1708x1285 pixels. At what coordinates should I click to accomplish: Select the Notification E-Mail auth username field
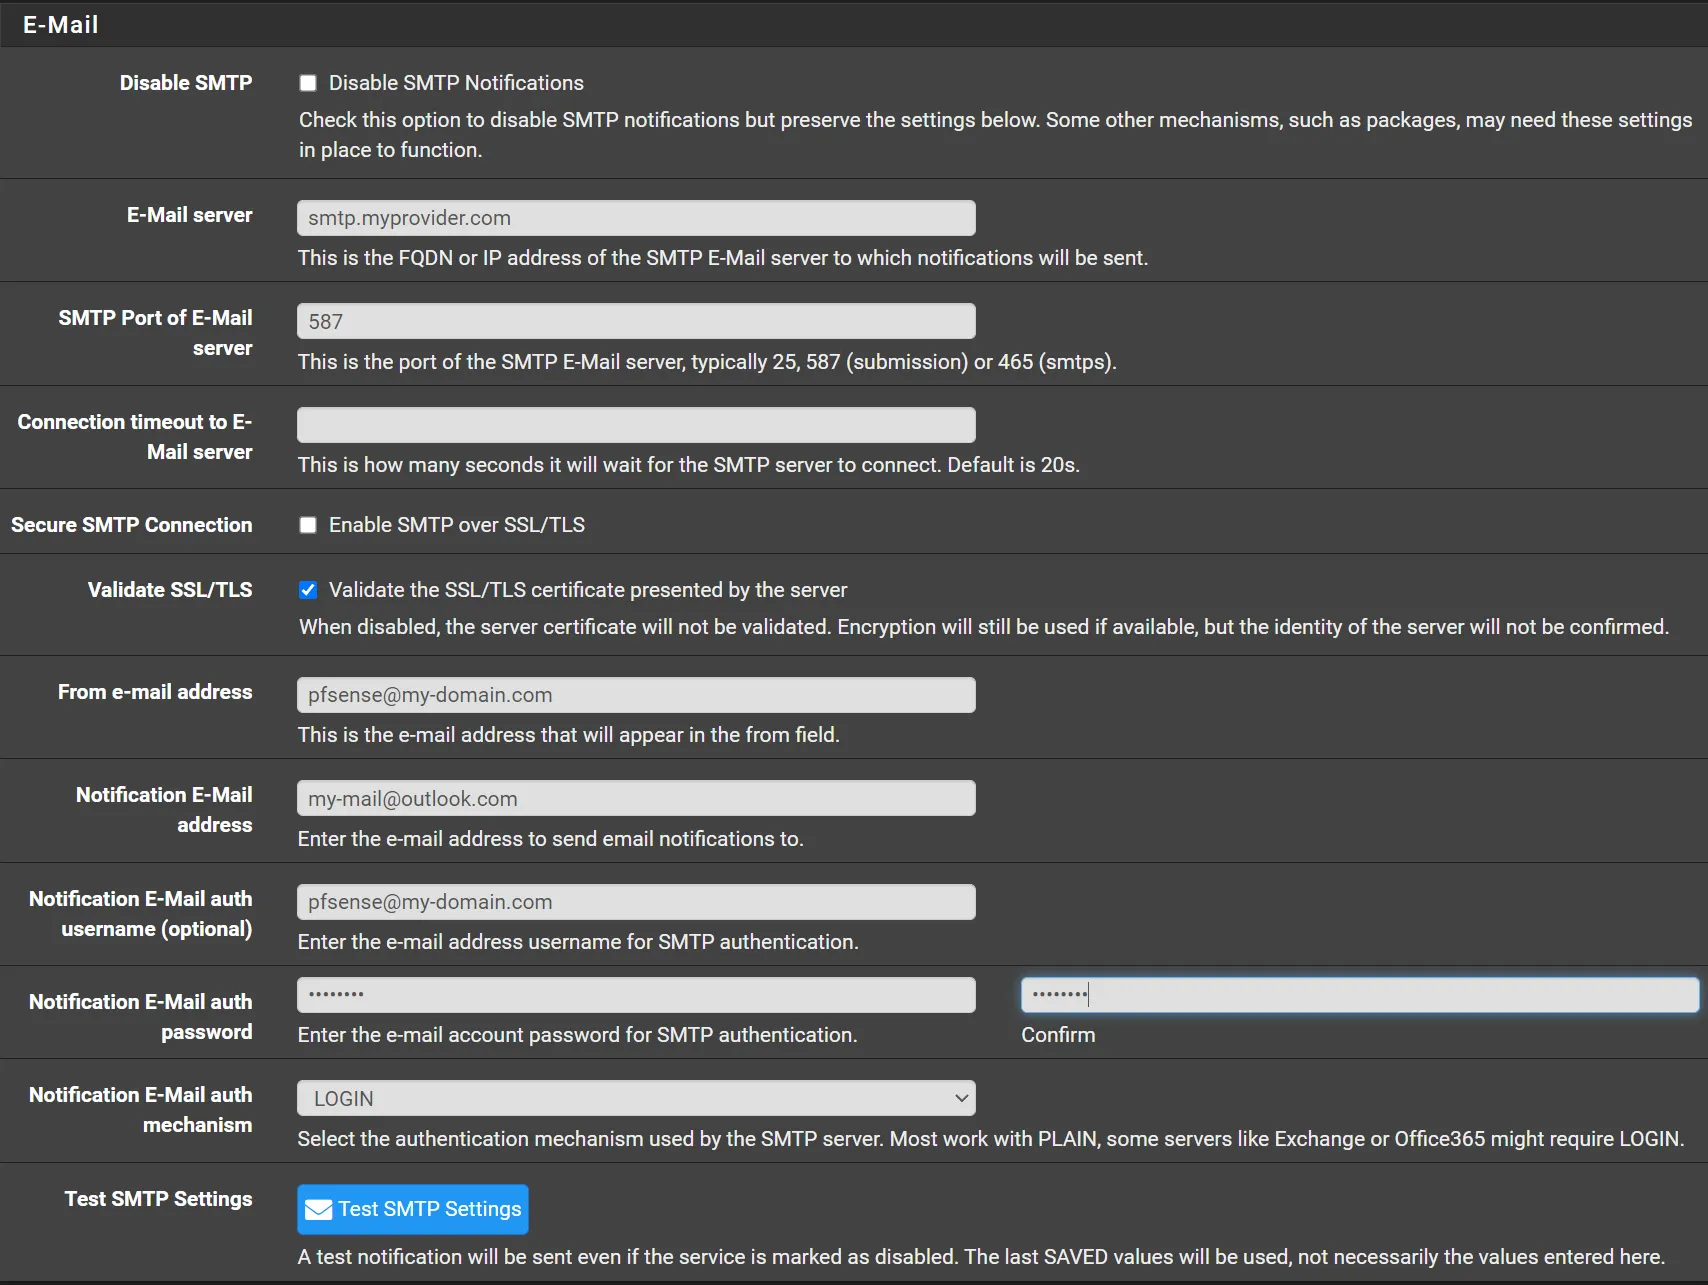pyautogui.click(x=636, y=901)
